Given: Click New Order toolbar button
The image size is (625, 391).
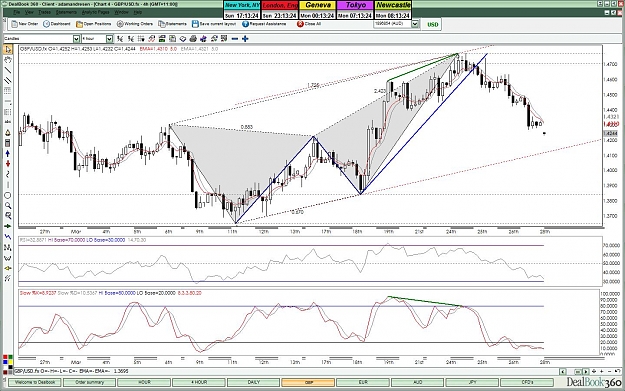Looking at the screenshot, I should click(25, 24).
